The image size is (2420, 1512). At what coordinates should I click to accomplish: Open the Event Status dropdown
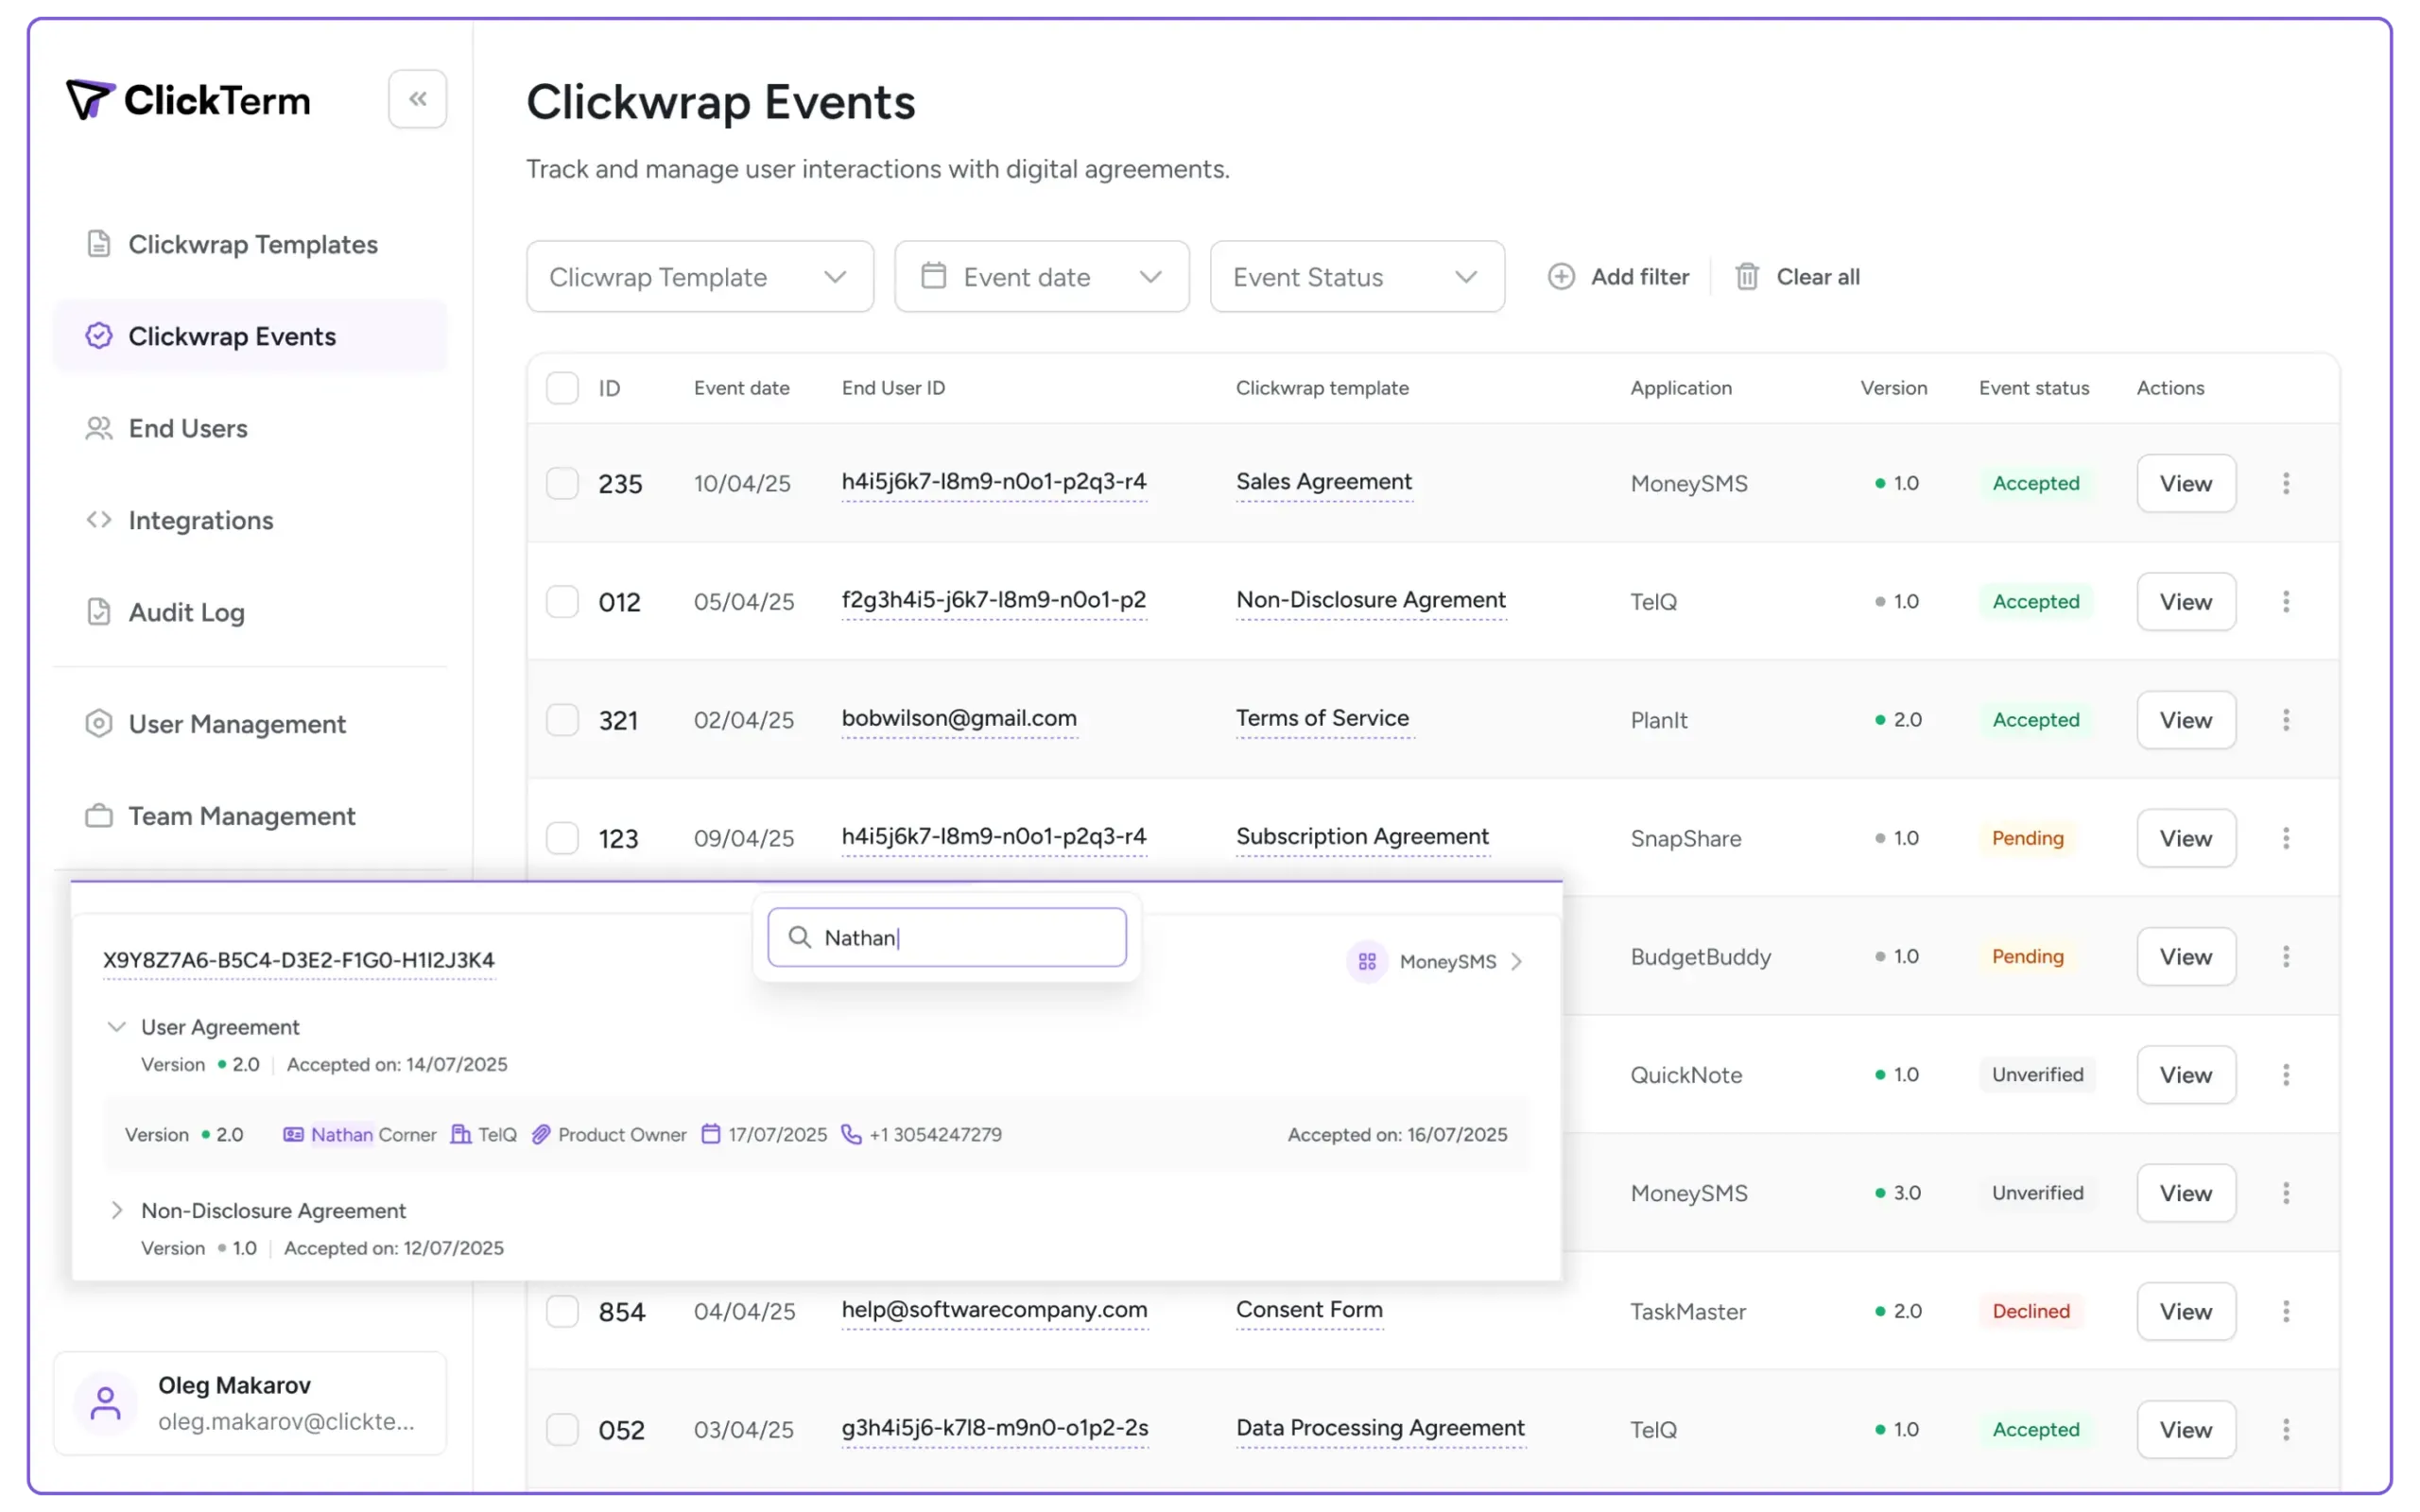(1356, 277)
